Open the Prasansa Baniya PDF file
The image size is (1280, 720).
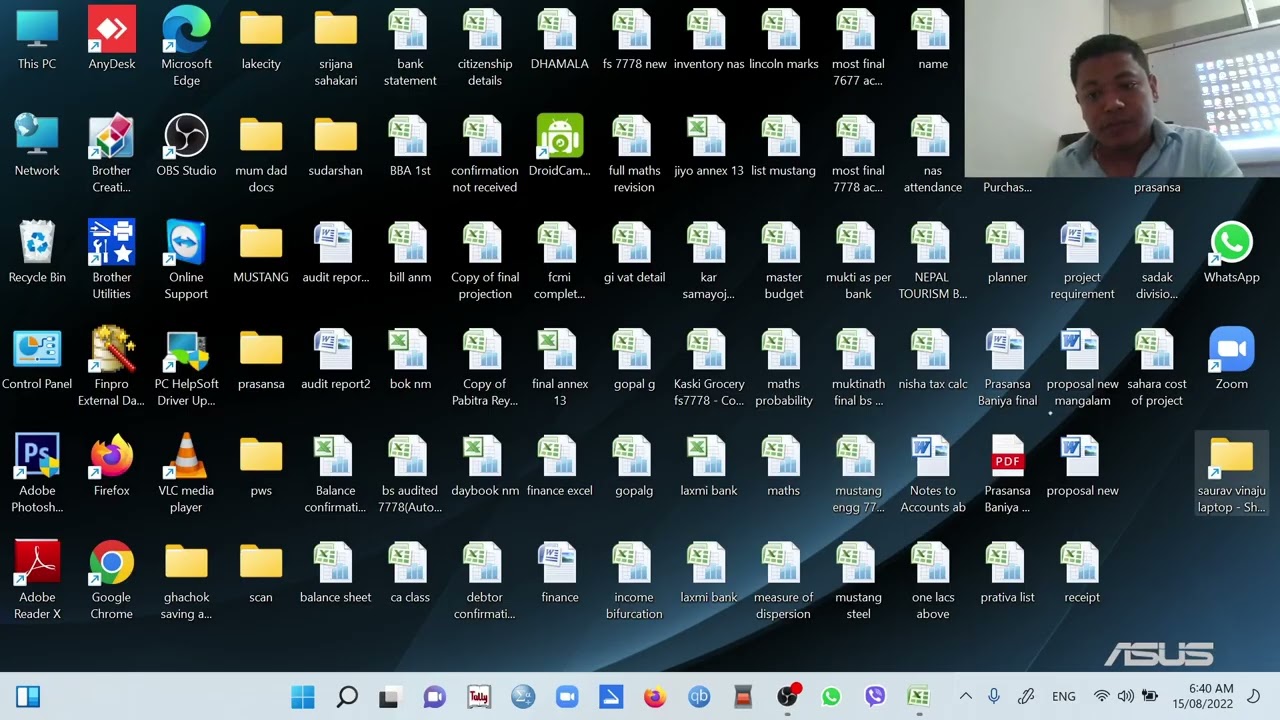1007,475
